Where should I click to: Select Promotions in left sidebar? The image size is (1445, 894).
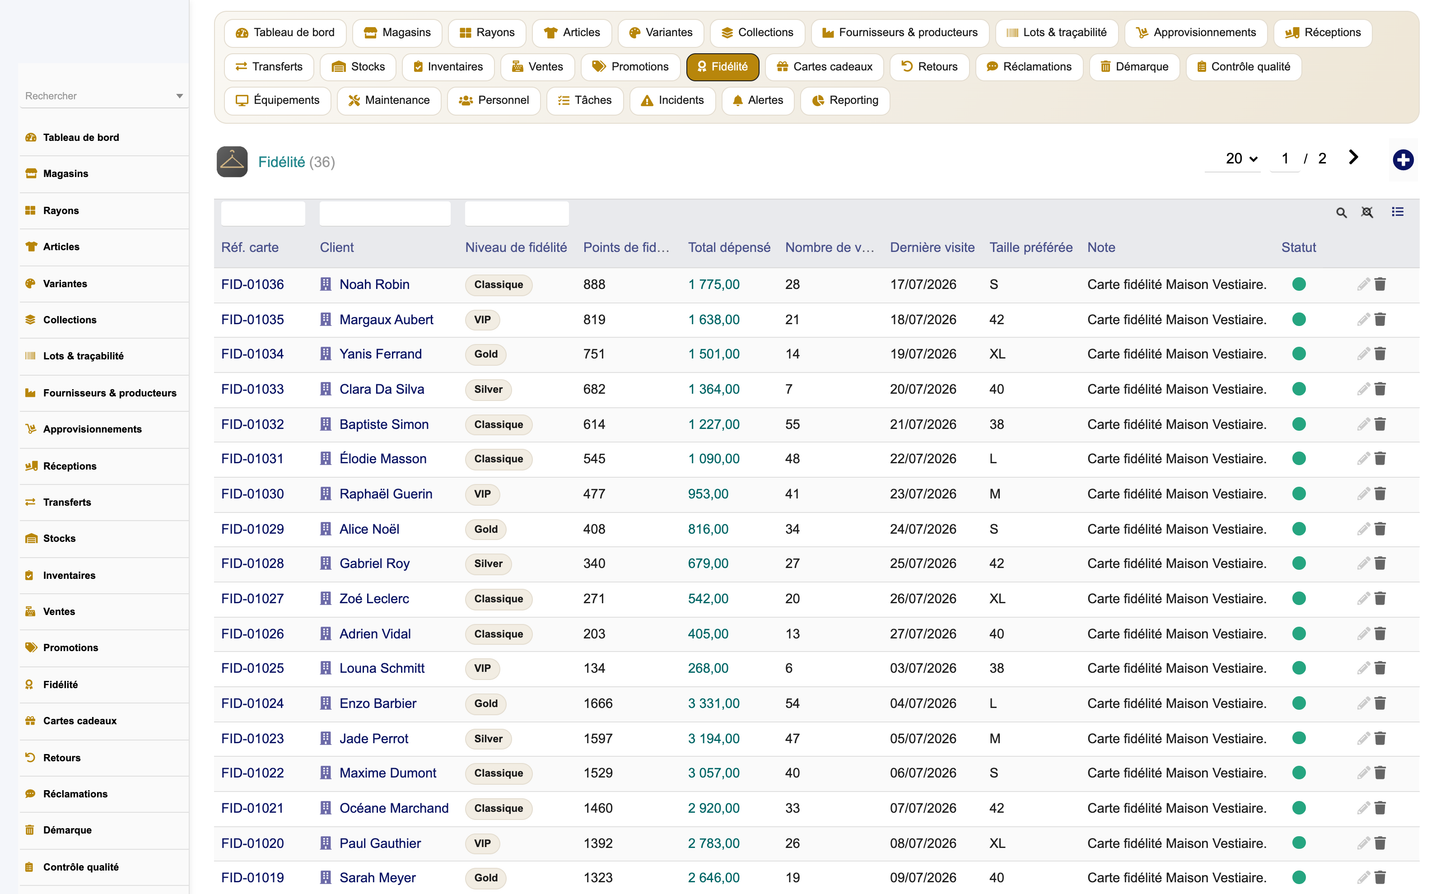[x=70, y=648]
